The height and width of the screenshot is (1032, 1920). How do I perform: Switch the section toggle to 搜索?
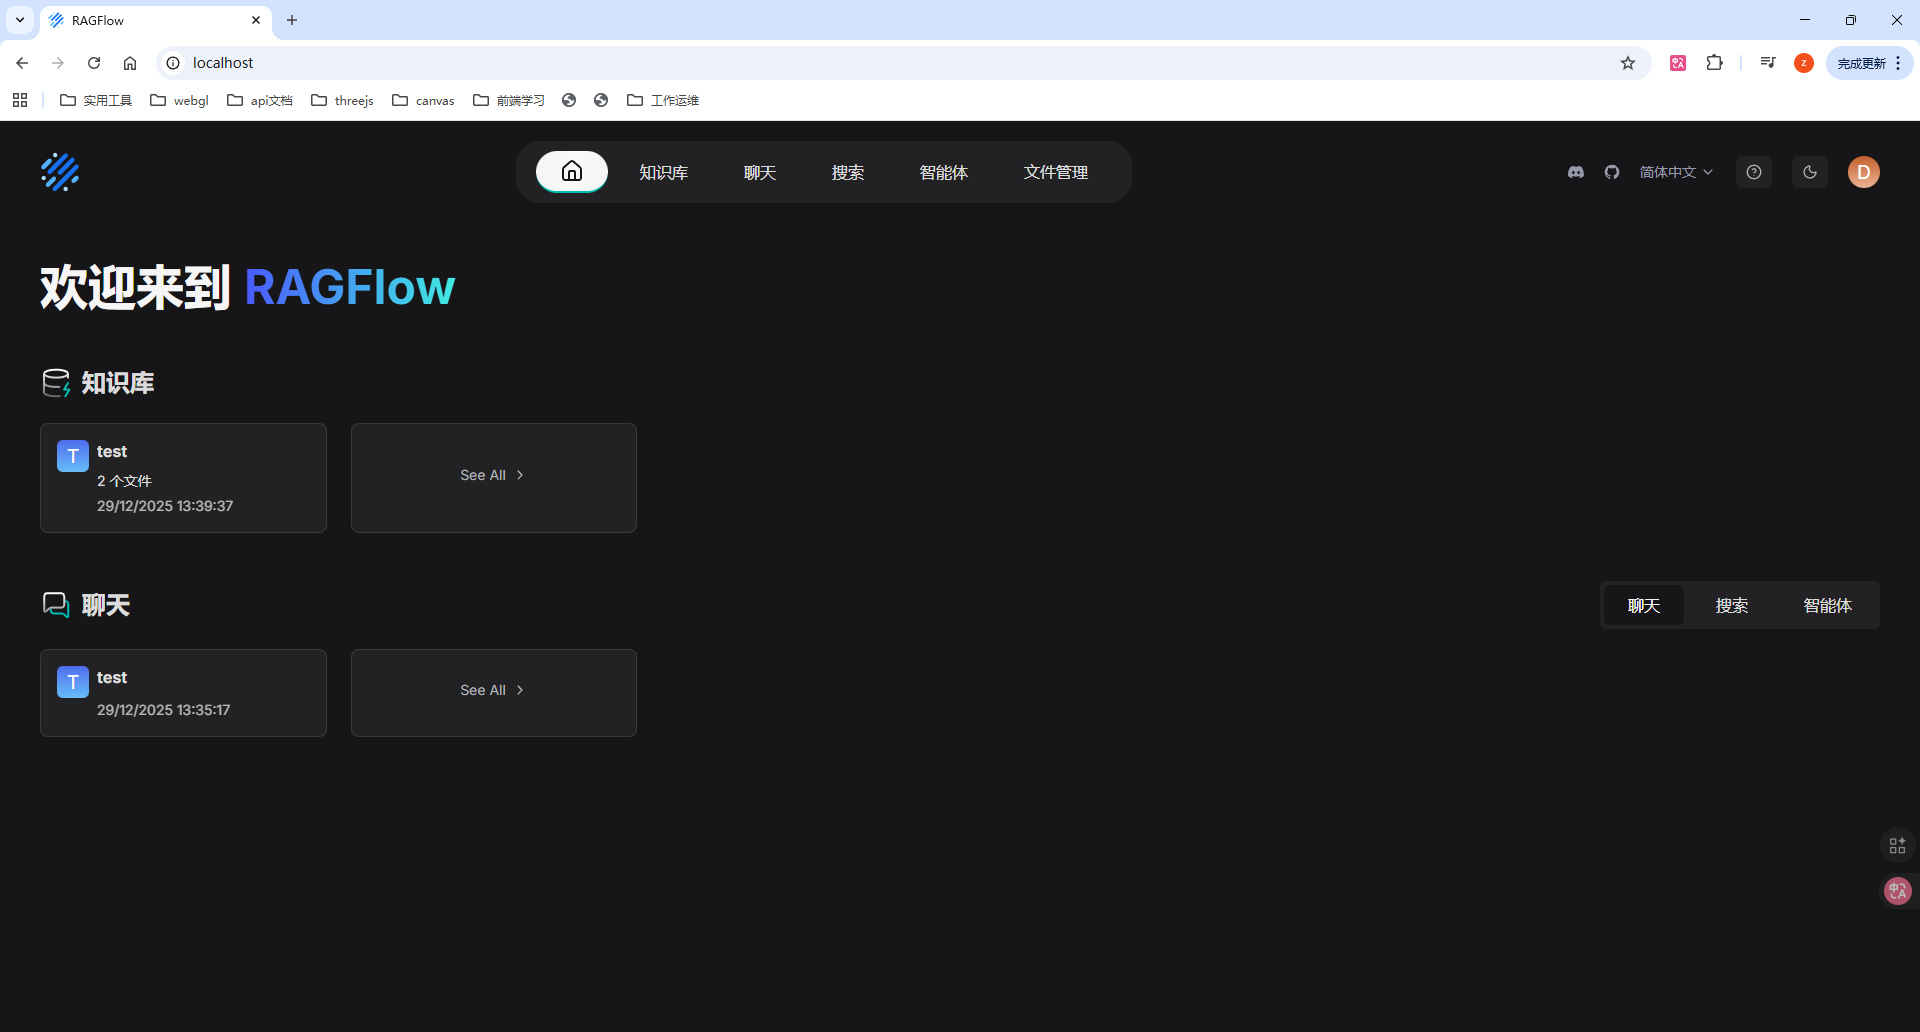(x=1732, y=606)
